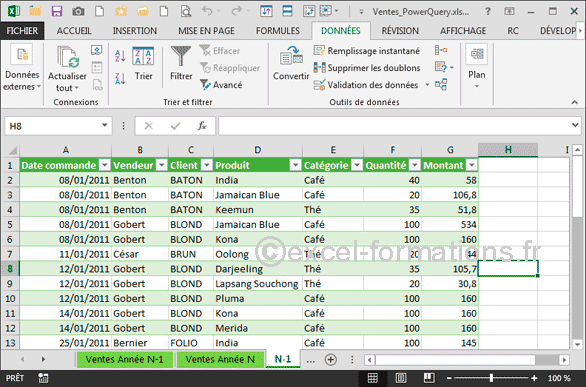This screenshot has height=387, width=586.
Task: Select the cell containing Lapsang Souchong
Action: 257,284
